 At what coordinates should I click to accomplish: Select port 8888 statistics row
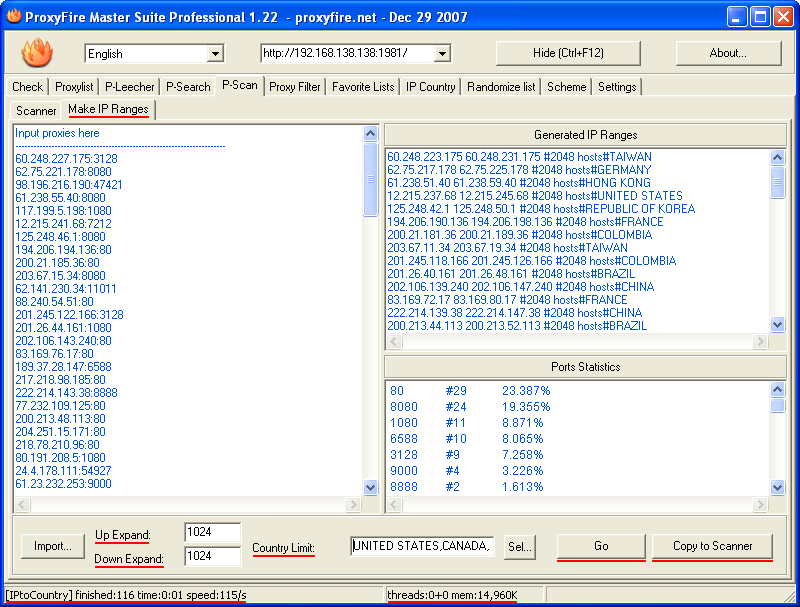pyautogui.click(x=466, y=487)
